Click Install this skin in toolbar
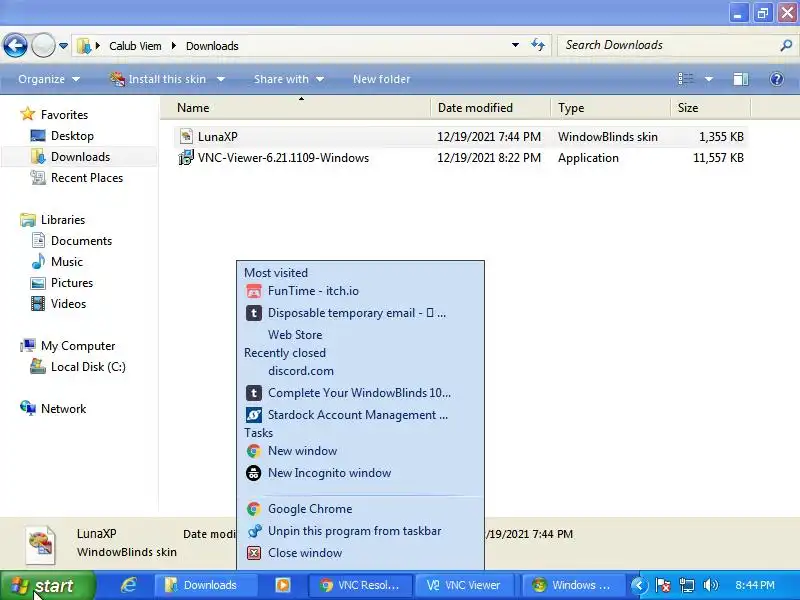 click(158, 79)
